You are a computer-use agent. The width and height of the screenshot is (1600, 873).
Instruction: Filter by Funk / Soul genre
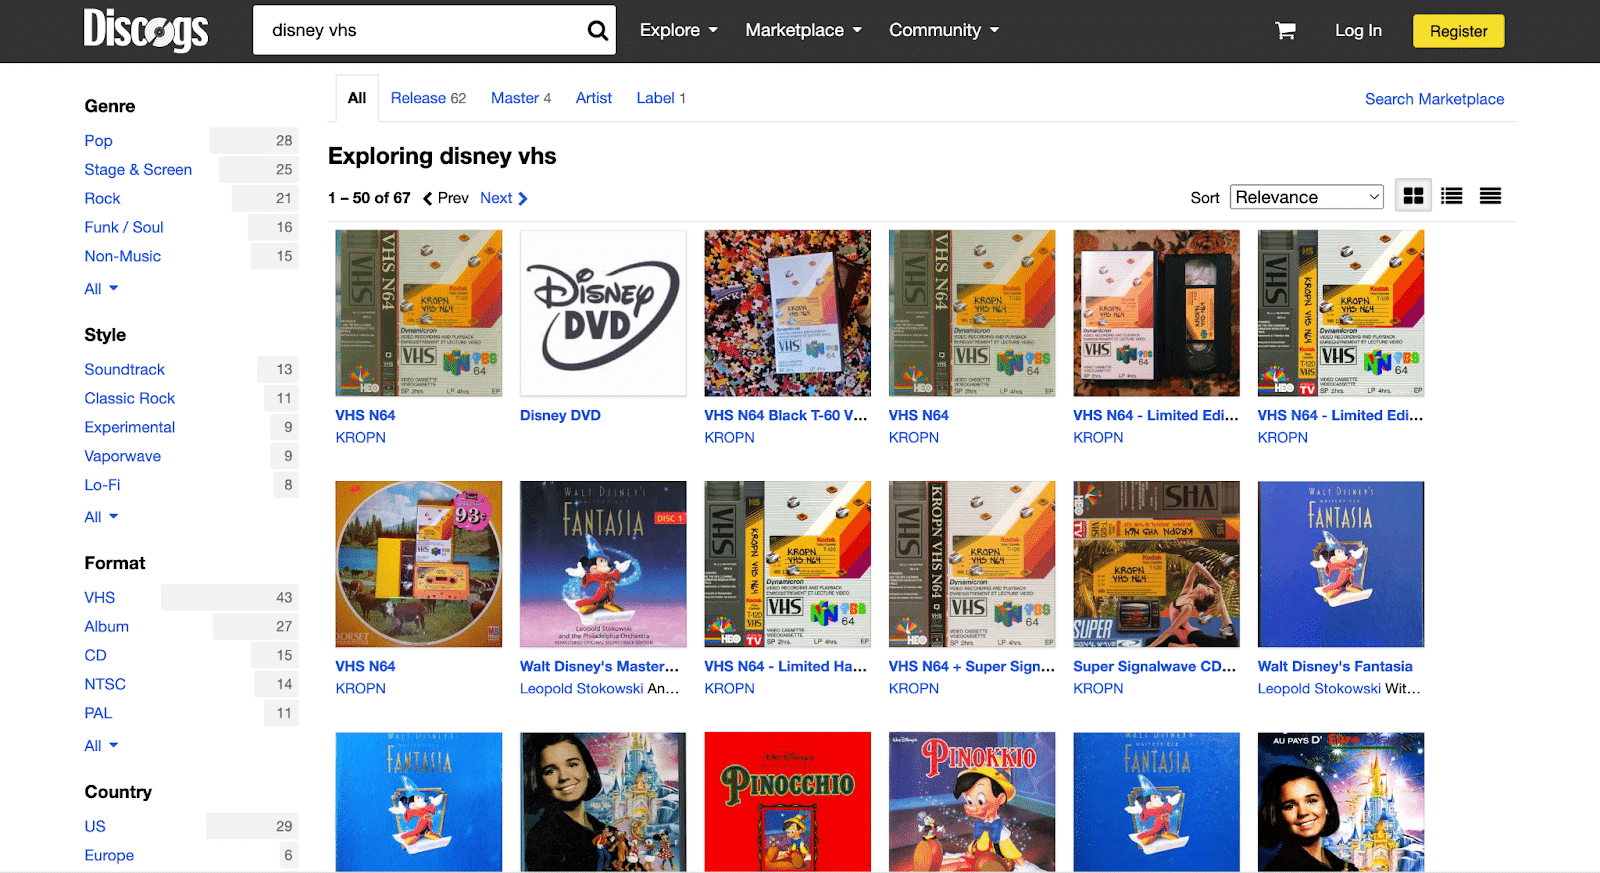click(x=124, y=228)
